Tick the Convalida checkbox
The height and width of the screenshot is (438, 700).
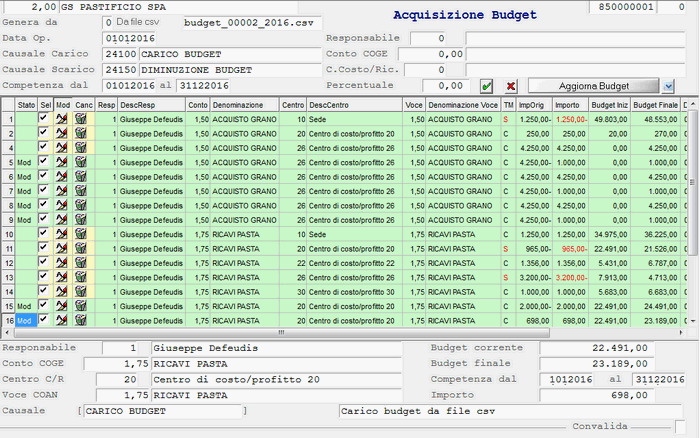coord(680,427)
